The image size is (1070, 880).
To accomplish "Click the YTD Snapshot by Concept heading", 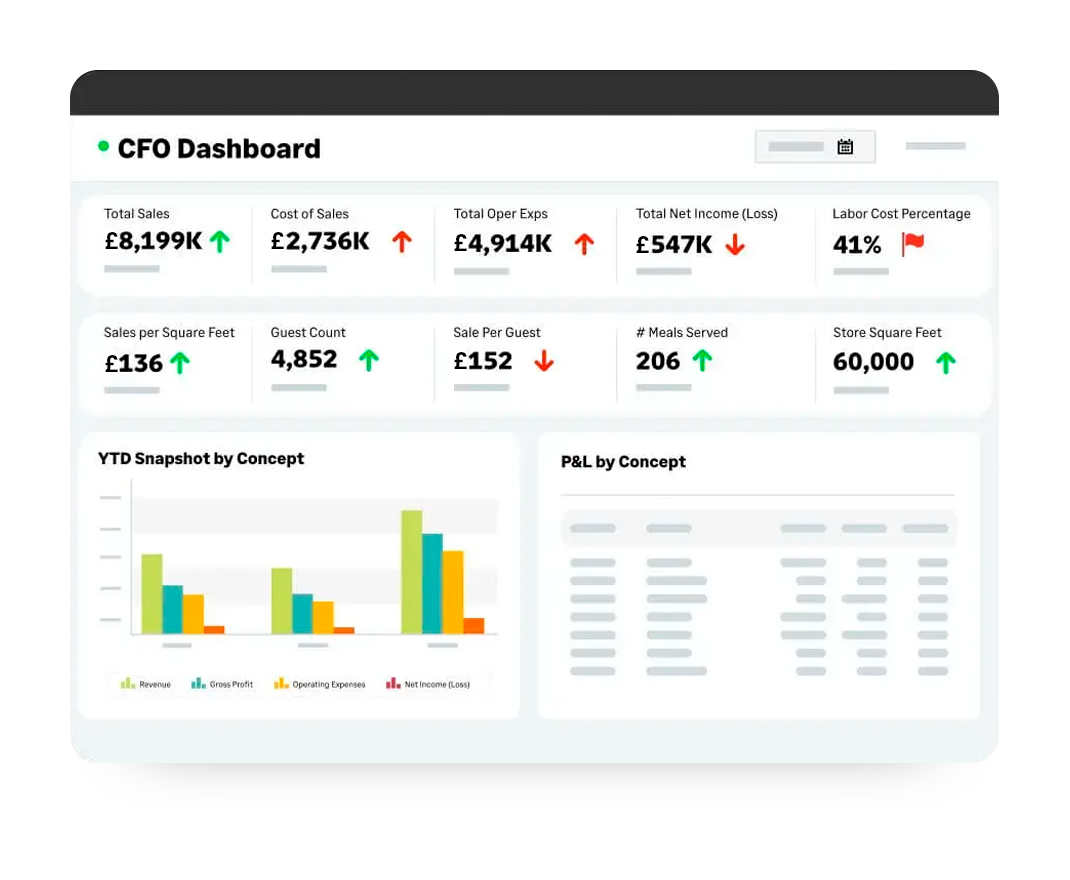I will click(x=201, y=458).
